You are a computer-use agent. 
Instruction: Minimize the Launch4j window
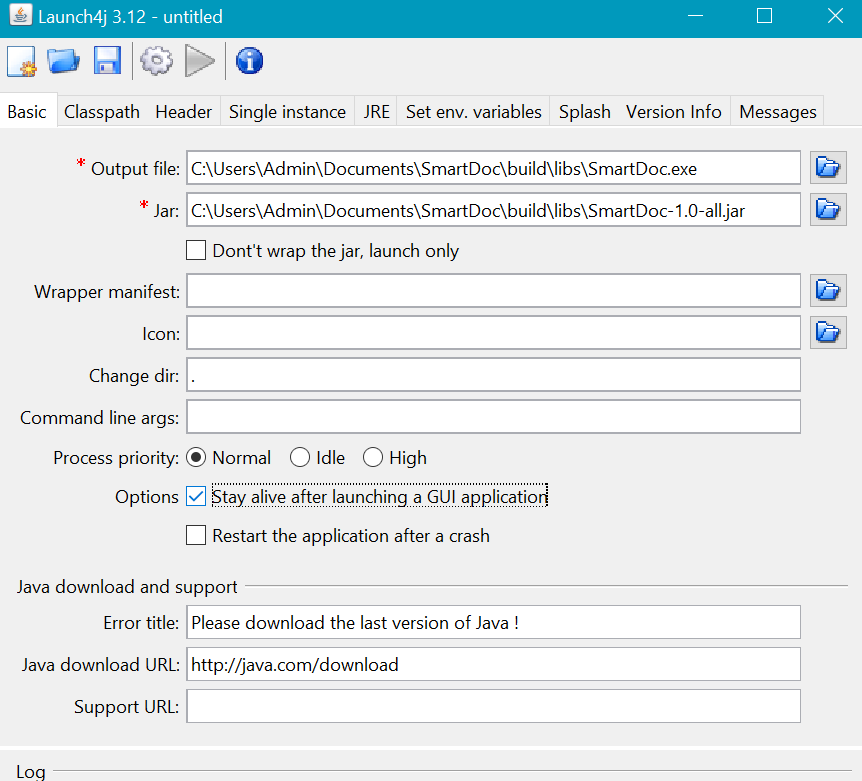click(x=695, y=16)
